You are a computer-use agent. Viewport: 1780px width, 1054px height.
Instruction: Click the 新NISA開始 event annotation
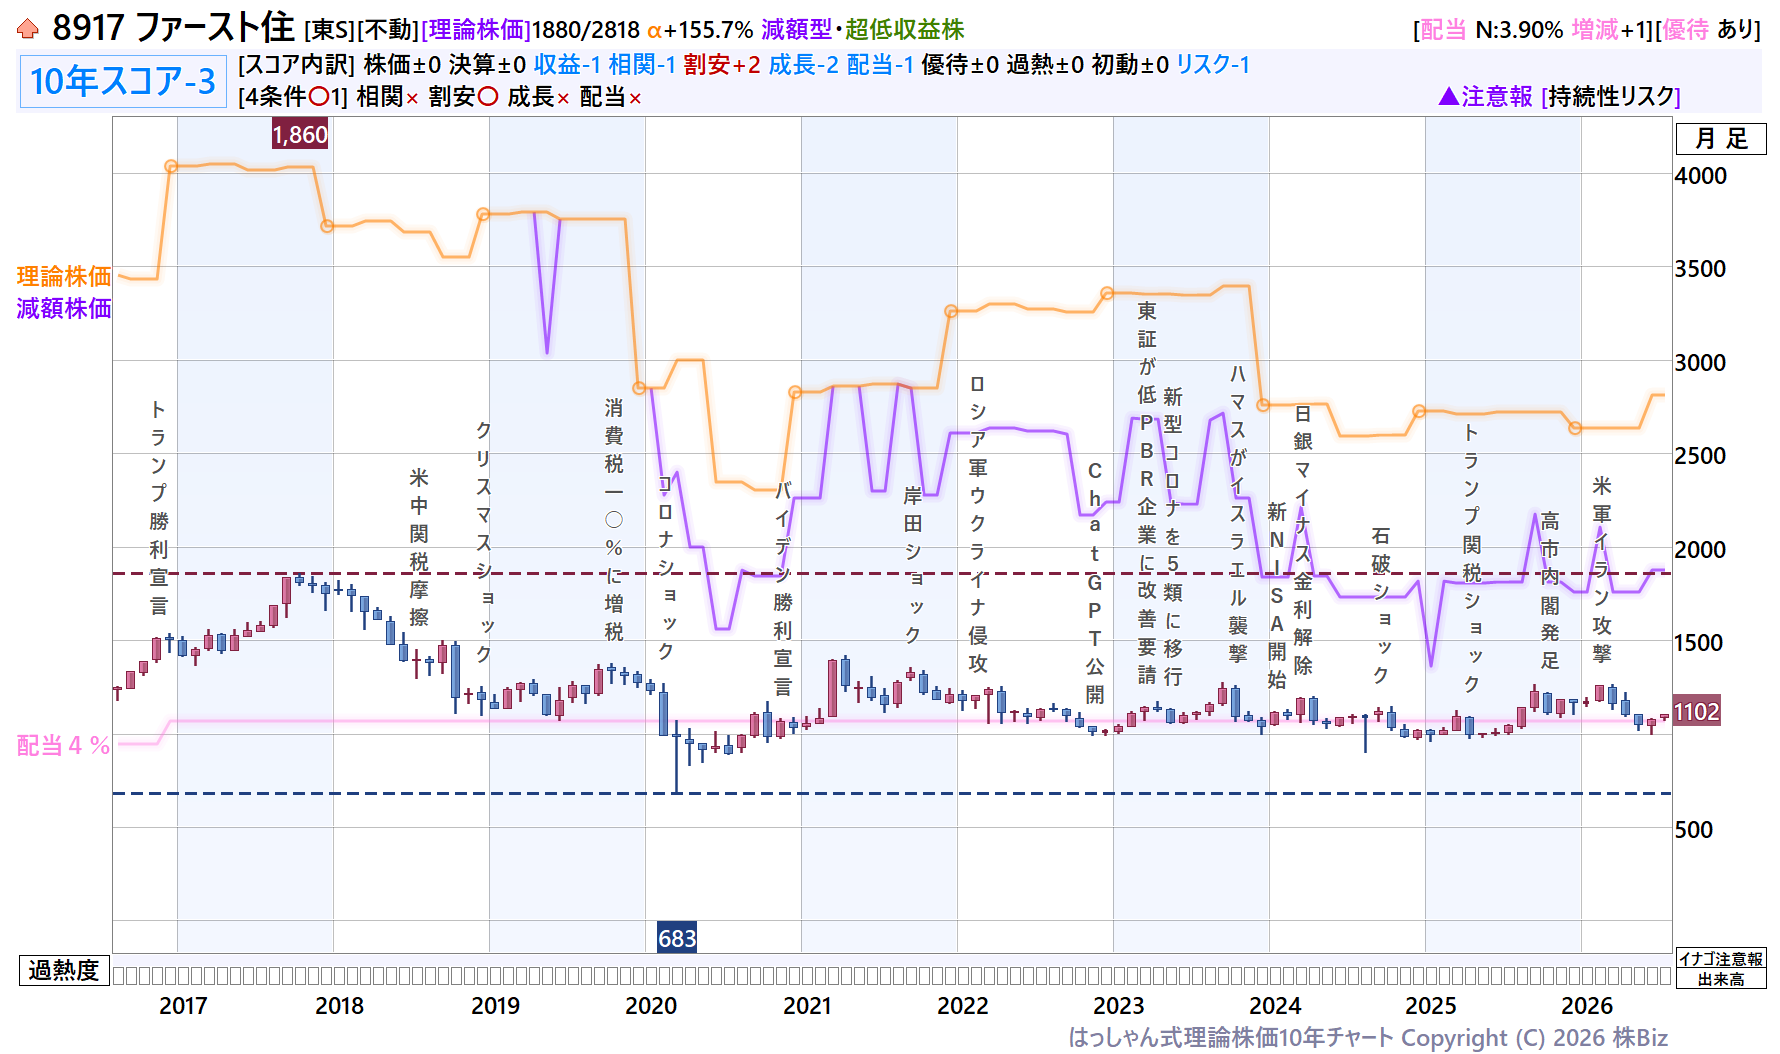click(1277, 596)
